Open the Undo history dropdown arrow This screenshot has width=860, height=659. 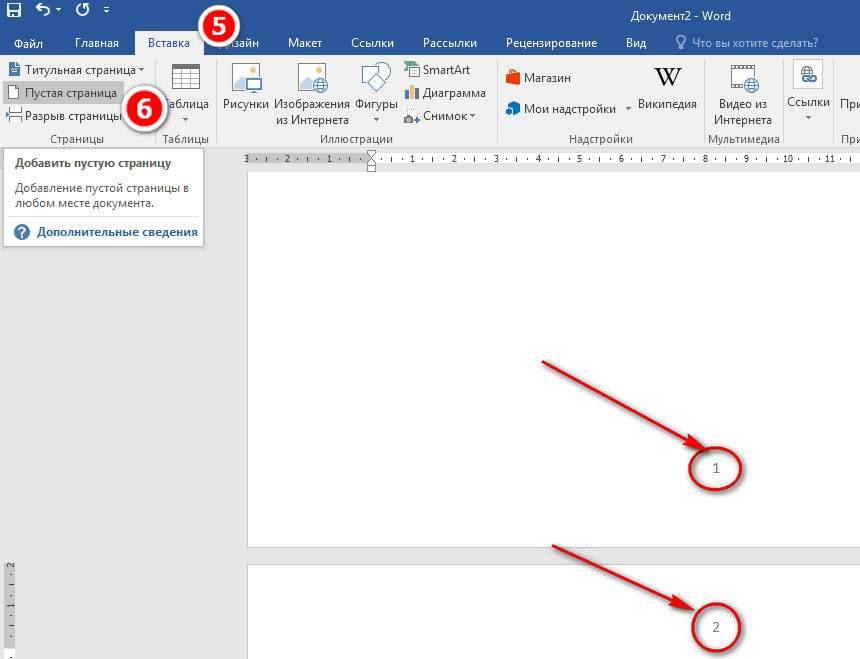coord(58,10)
